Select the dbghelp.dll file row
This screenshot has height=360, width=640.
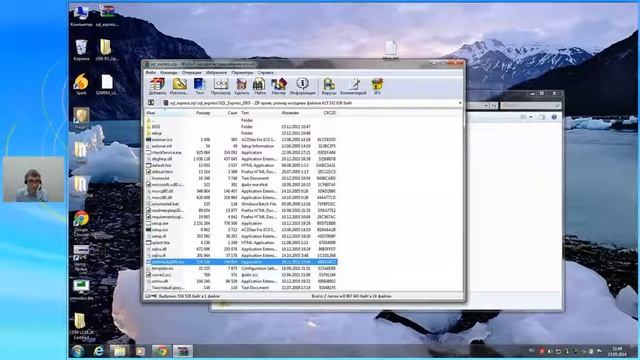[x=241, y=159]
